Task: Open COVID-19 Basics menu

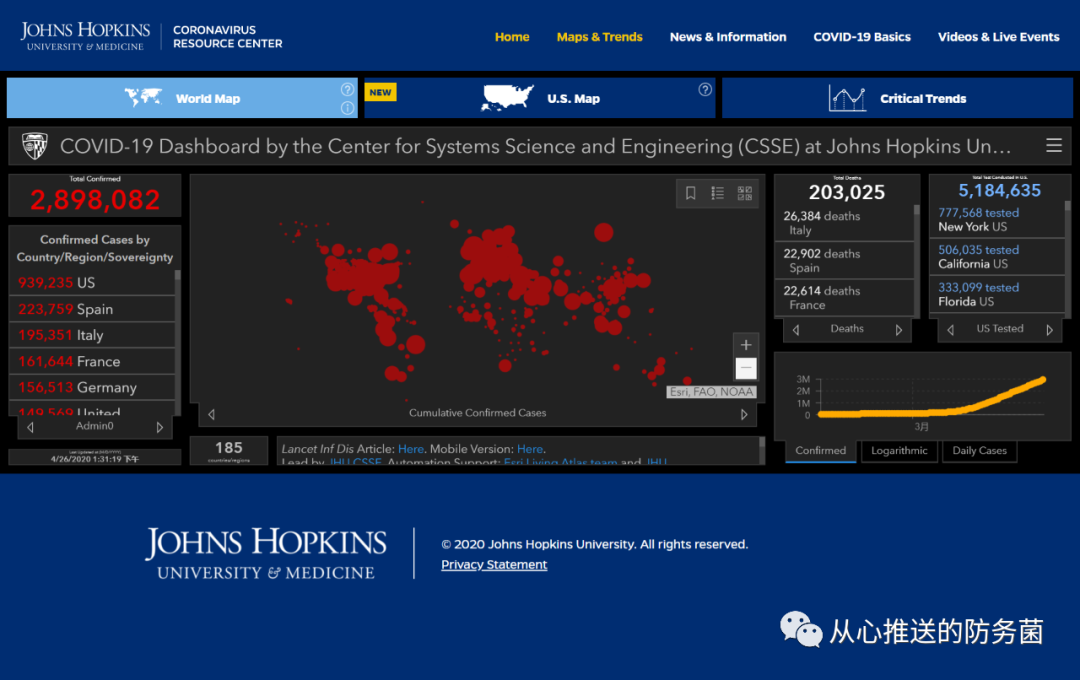Action: pyautogui.click(x=862, y=37)
